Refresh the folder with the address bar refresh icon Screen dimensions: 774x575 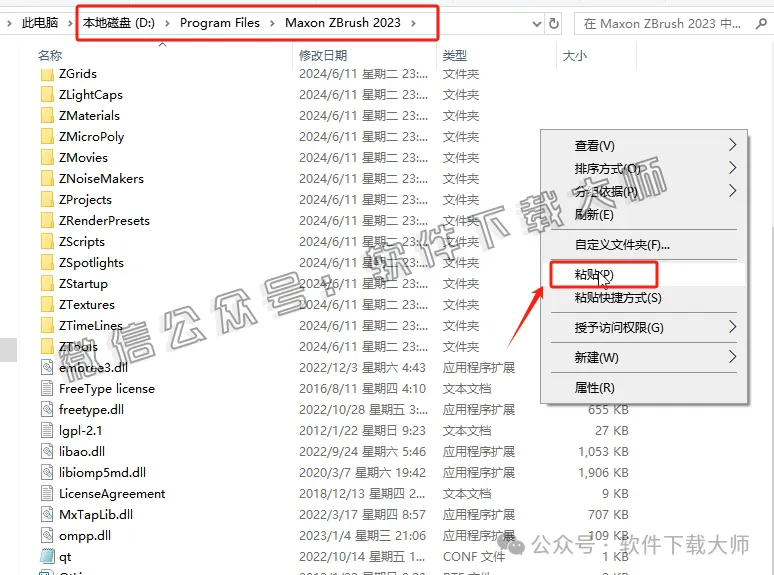pyautogui.click(x=554, y=23)
